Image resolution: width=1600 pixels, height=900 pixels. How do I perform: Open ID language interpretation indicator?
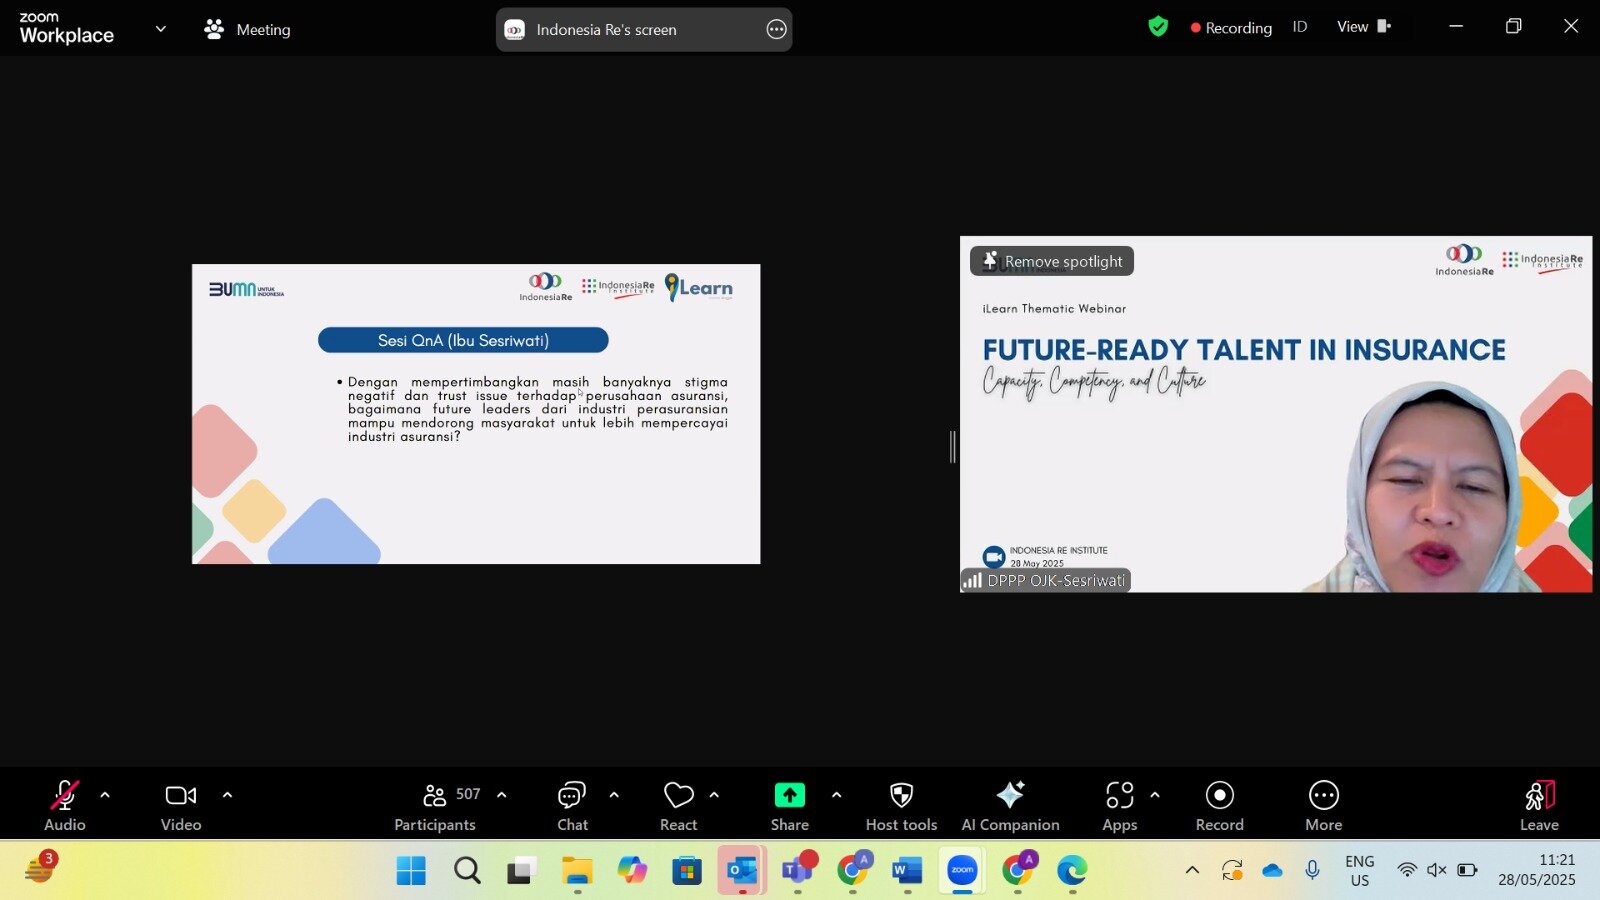[x=1300, y=27]
